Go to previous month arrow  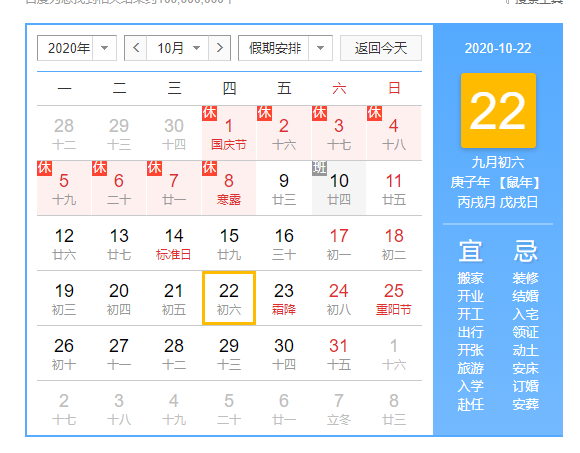[x=136, y=48]
